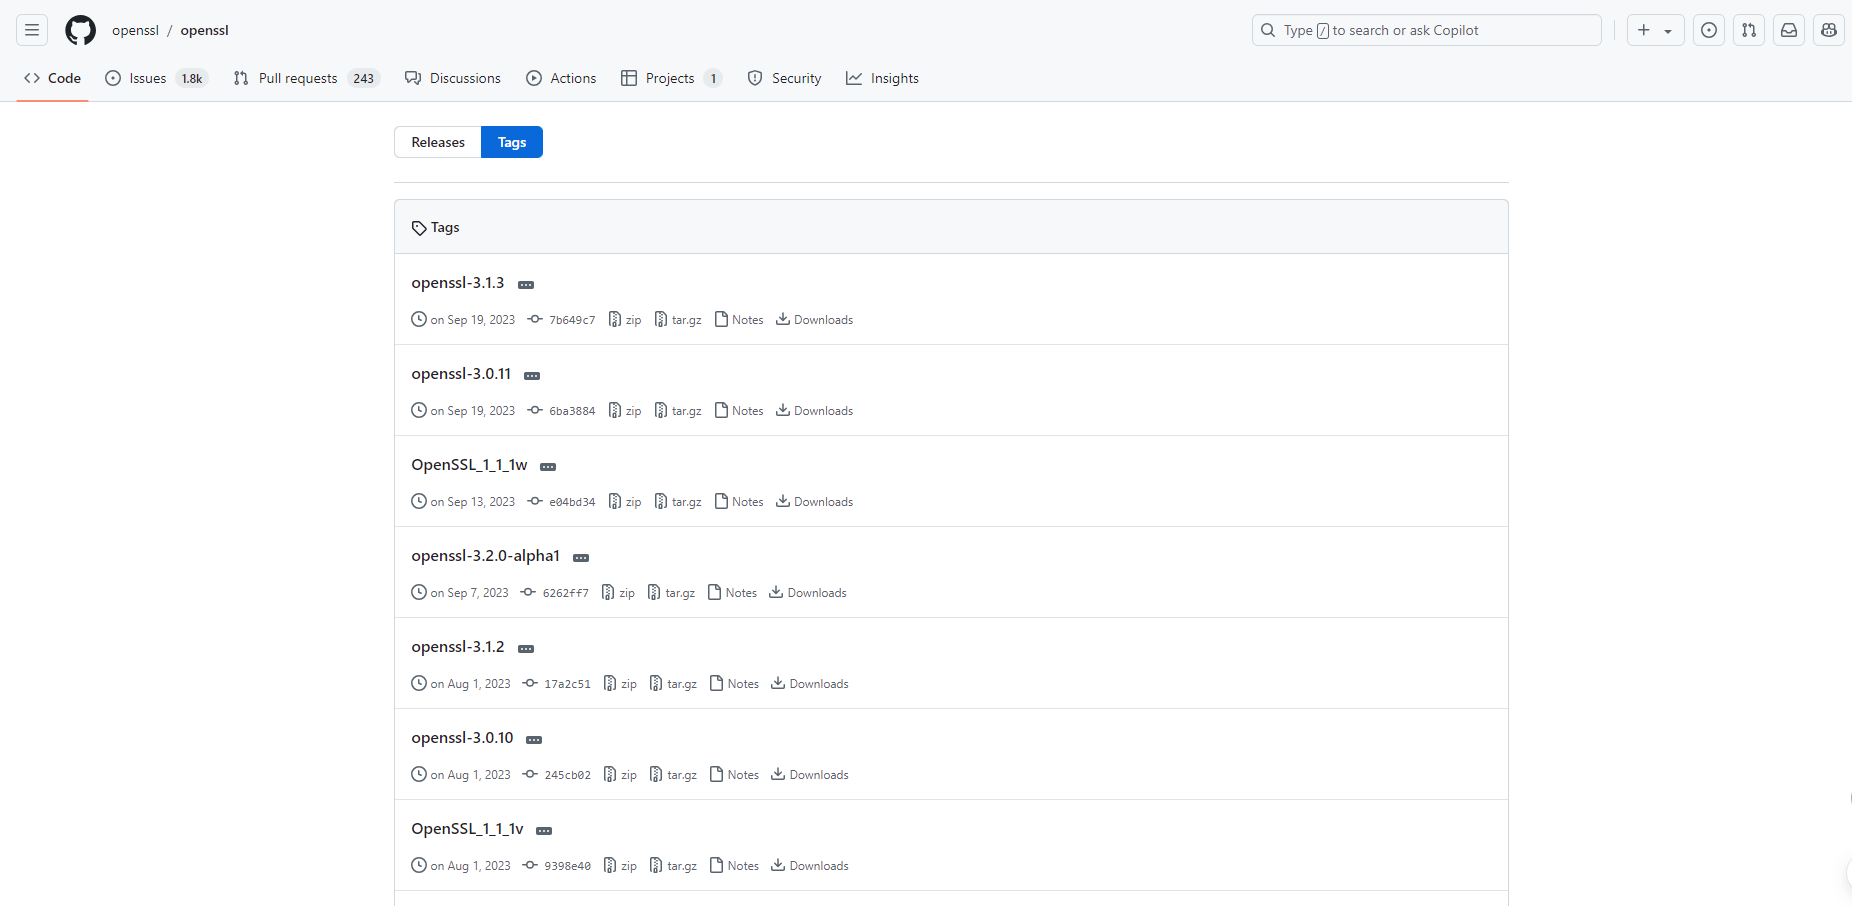The width and height of the screenshot is (1852, 906).
Task: Download tar.gz for openssl-3.0.11
Action: (x=678, y=411)
